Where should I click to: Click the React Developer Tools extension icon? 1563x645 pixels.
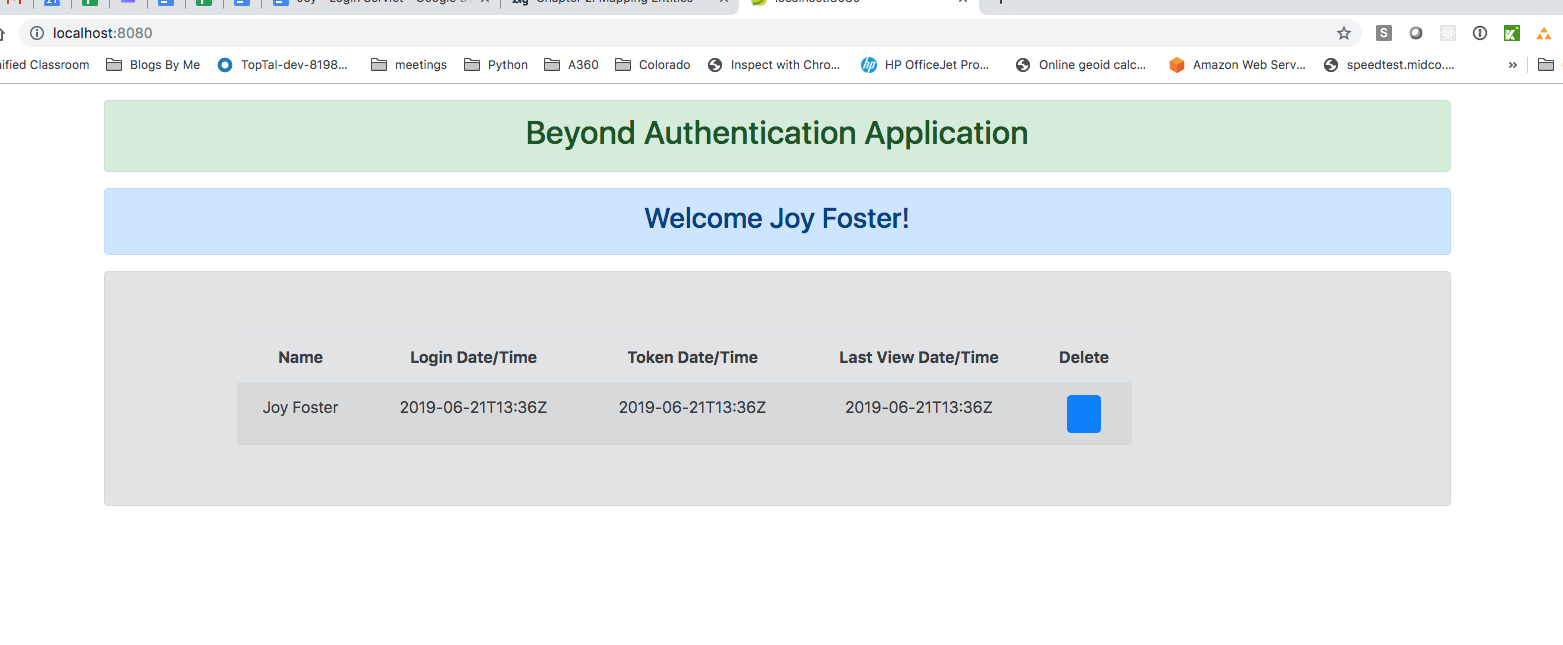click(1447, 33)
